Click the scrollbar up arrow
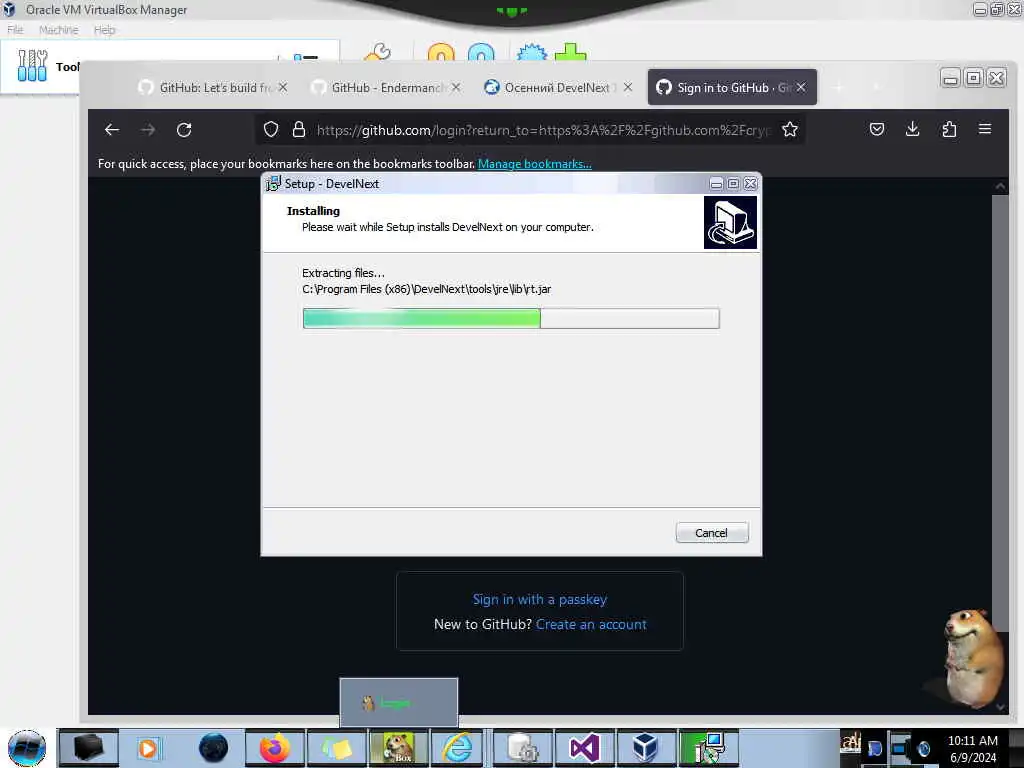 point(1000,186)
